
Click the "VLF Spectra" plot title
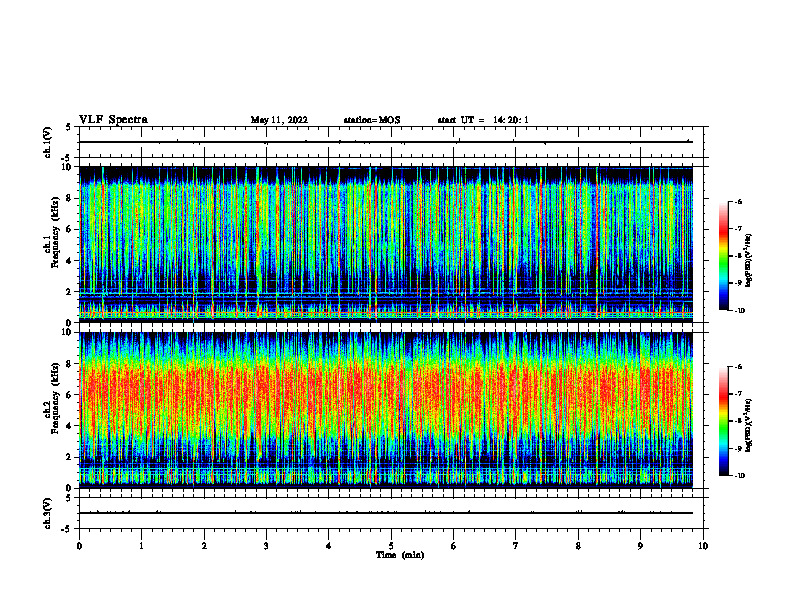coord(113,120)
